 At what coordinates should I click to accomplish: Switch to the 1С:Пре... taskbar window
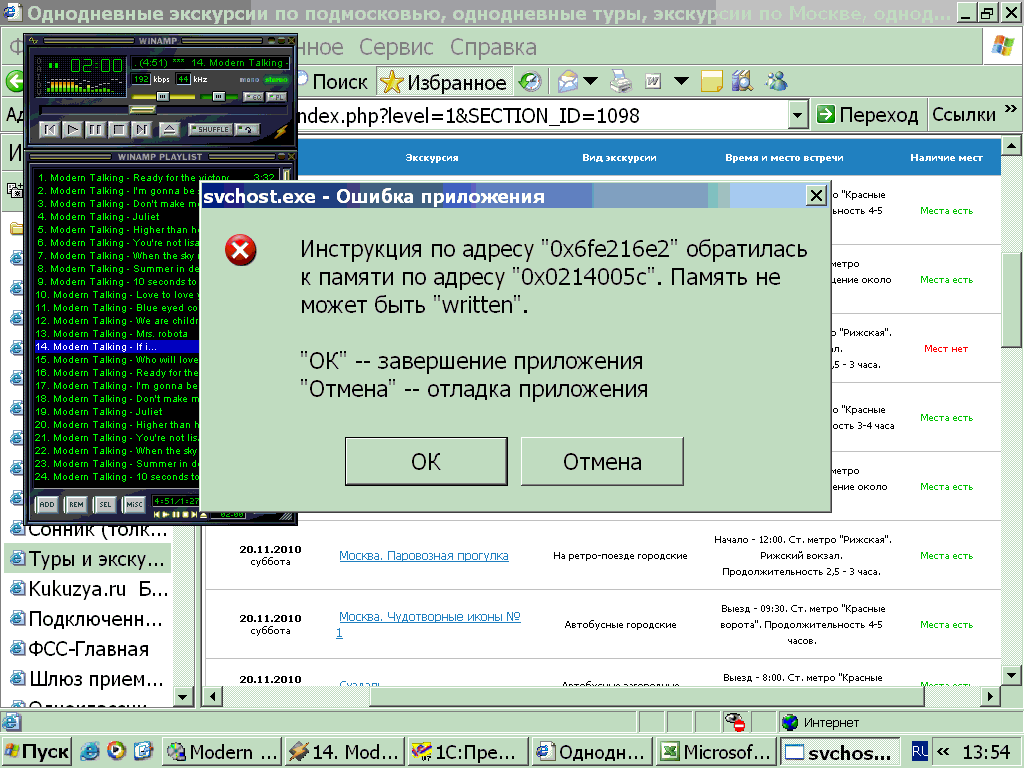(x=467, y=752)
